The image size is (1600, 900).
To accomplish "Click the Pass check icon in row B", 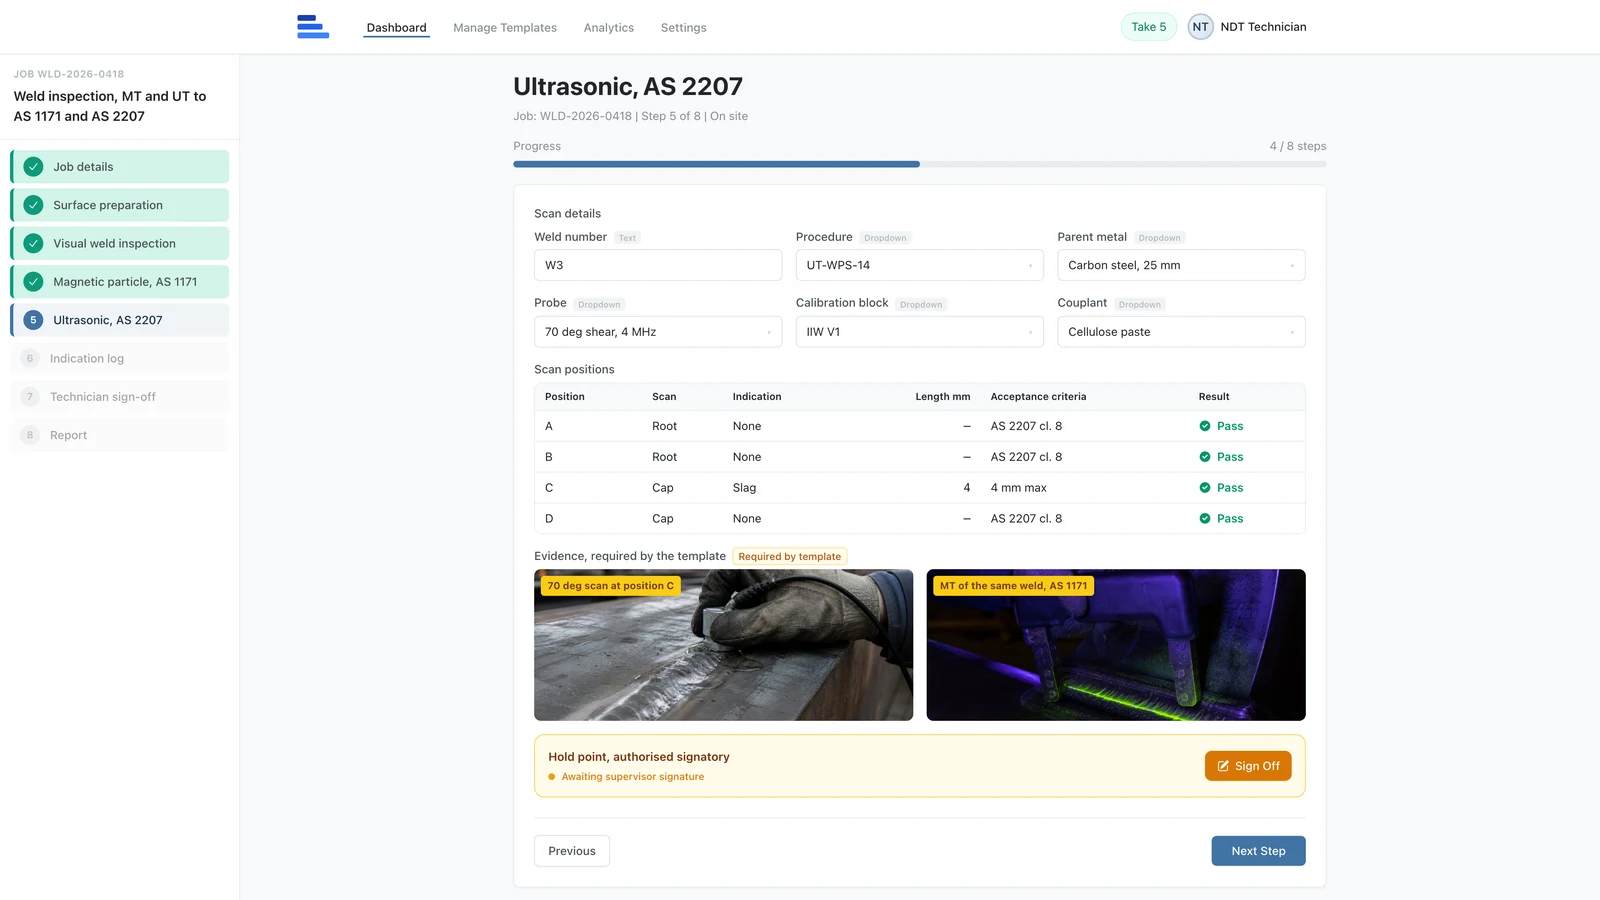I will (1205, 457).
